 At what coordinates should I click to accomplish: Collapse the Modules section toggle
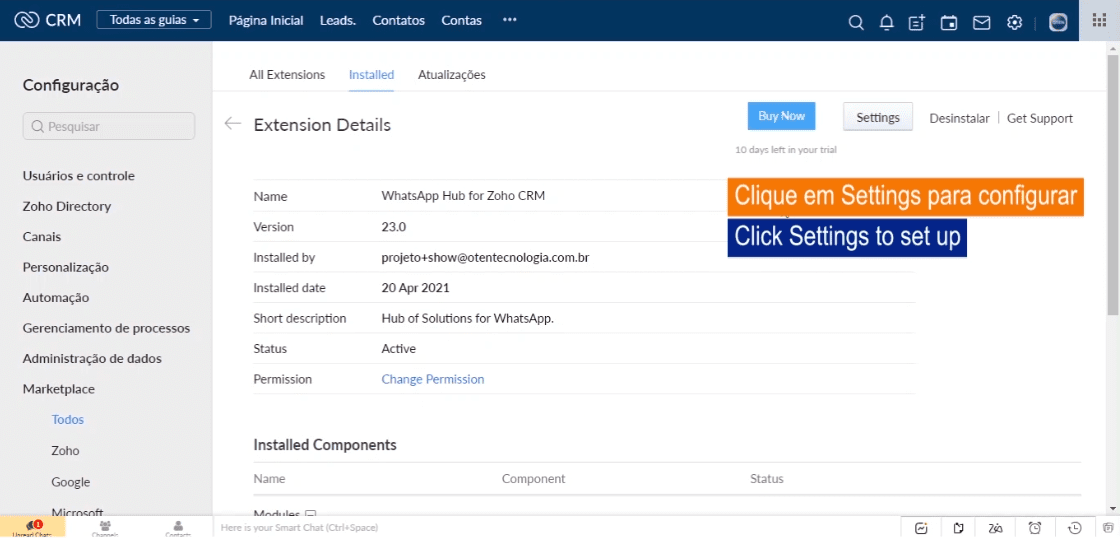pos(310,514)
